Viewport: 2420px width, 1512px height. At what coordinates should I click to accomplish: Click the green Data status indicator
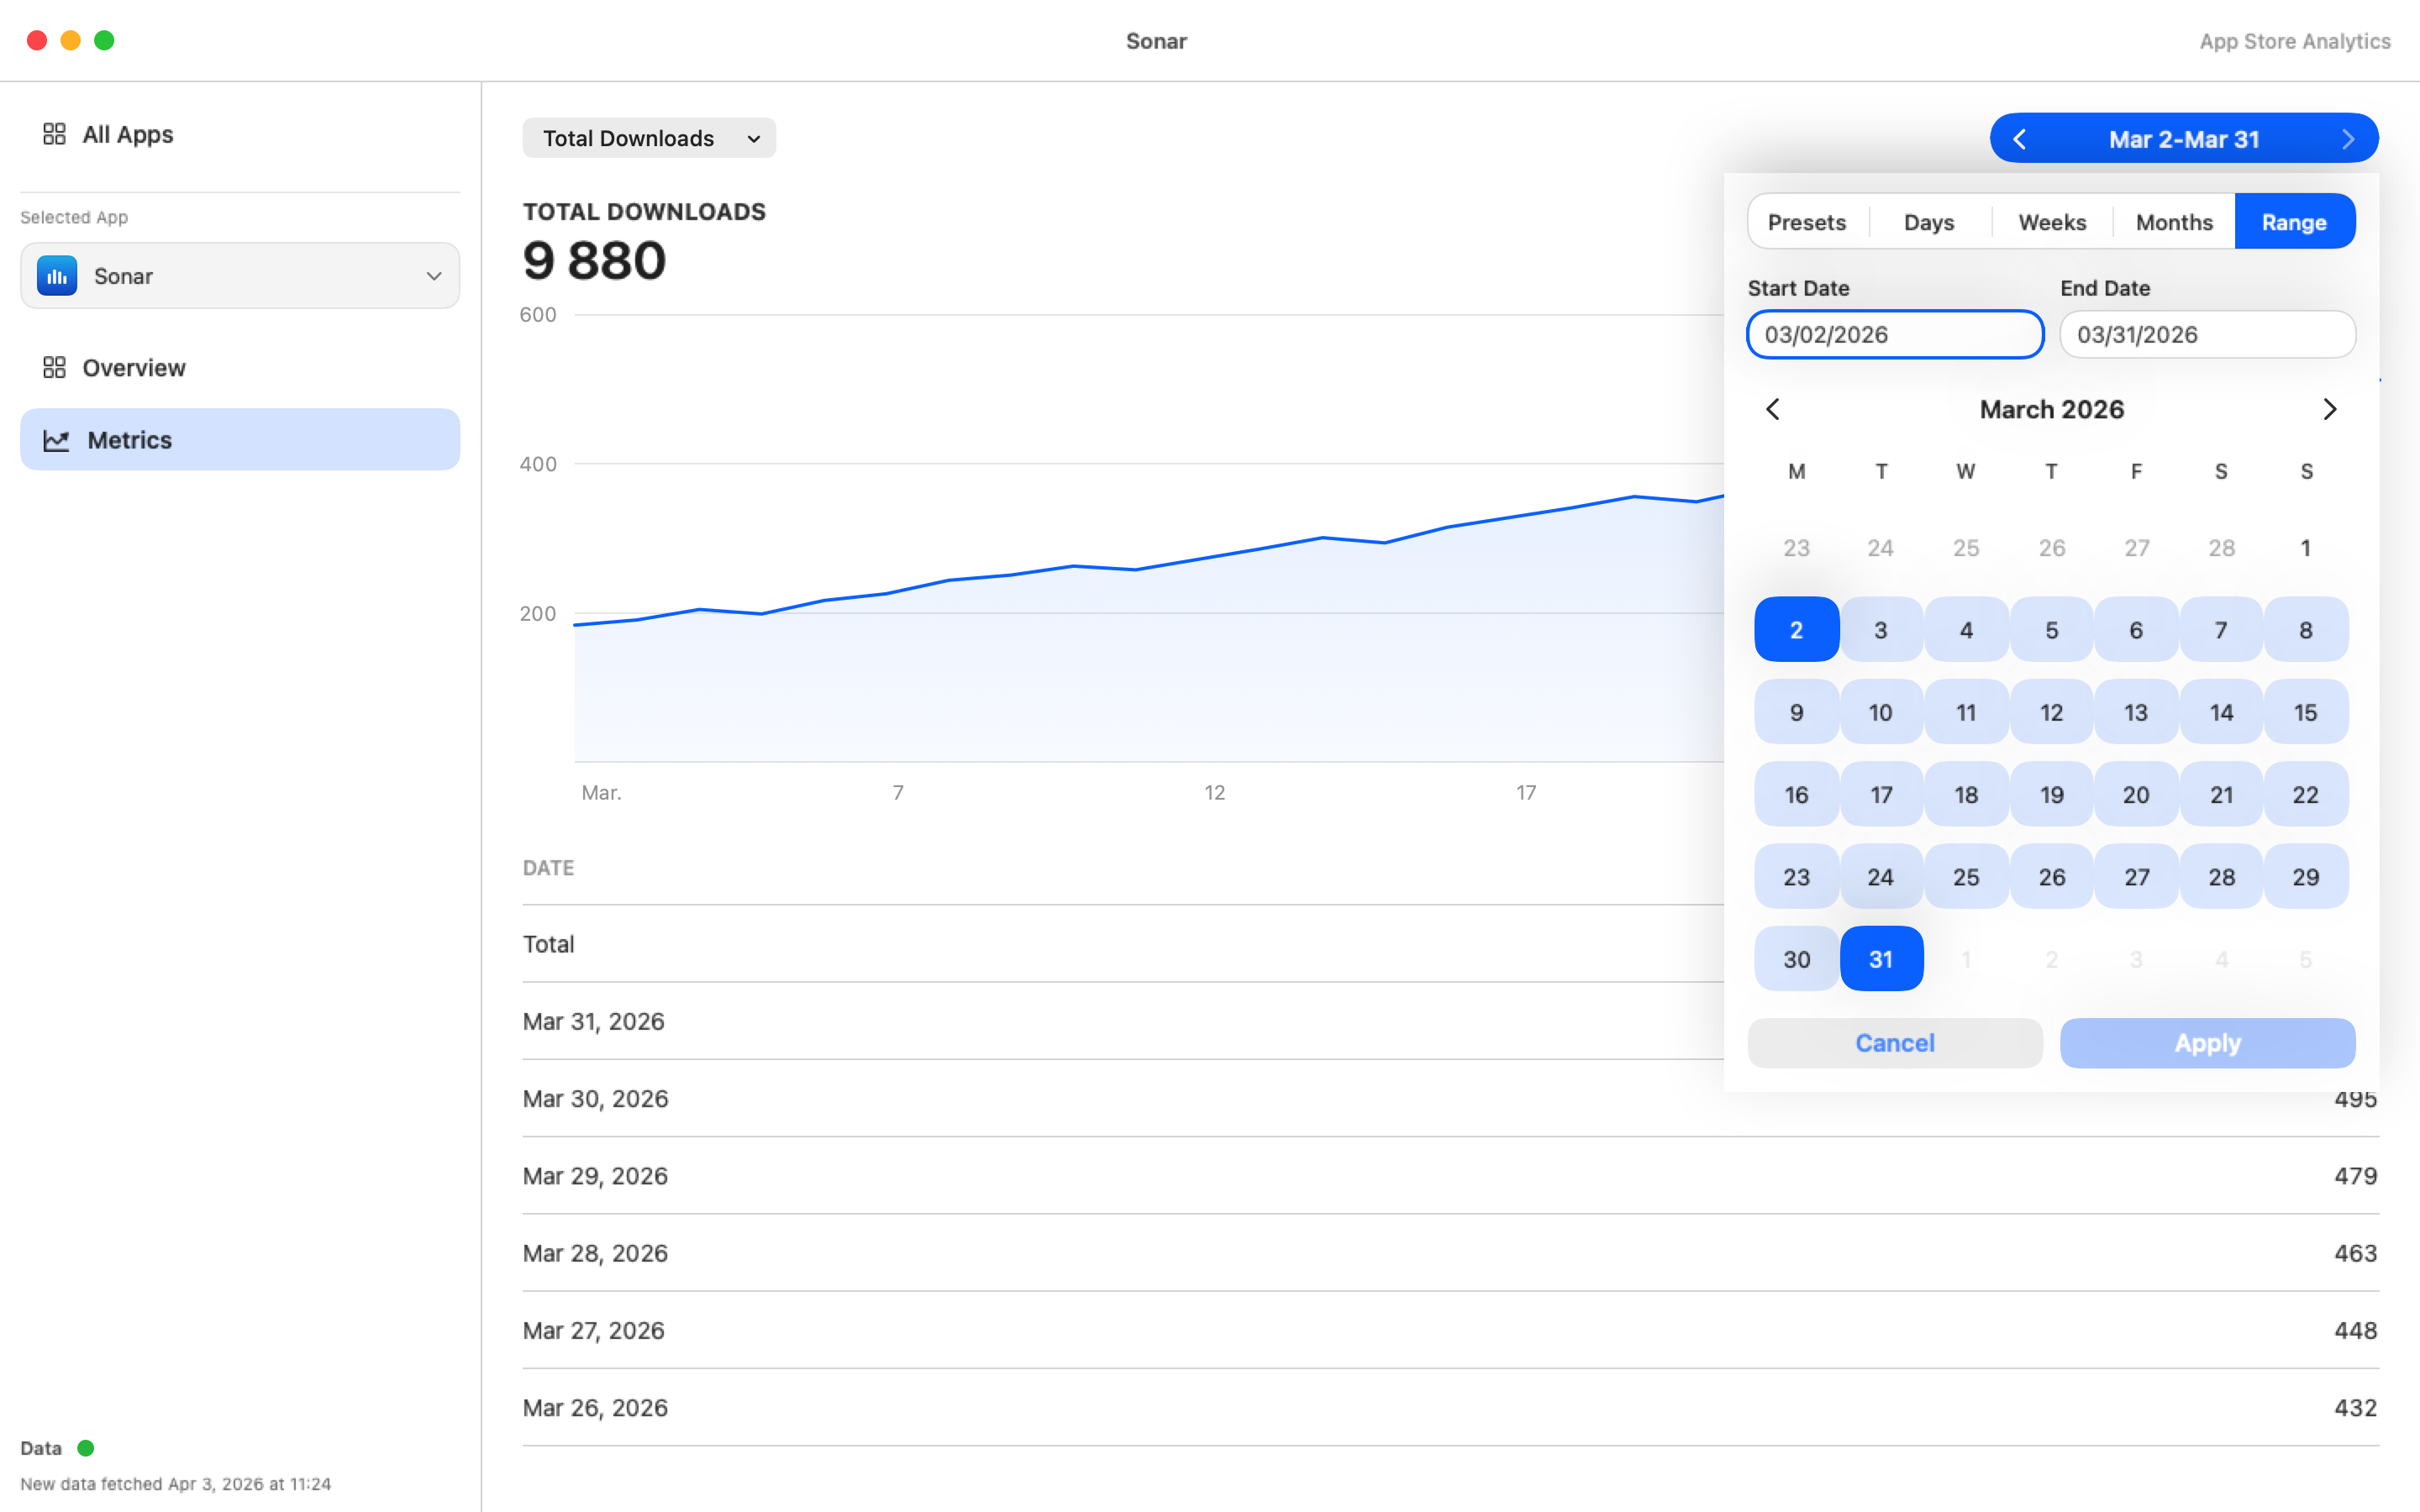pyautogui.click(x=86, y=1447)
